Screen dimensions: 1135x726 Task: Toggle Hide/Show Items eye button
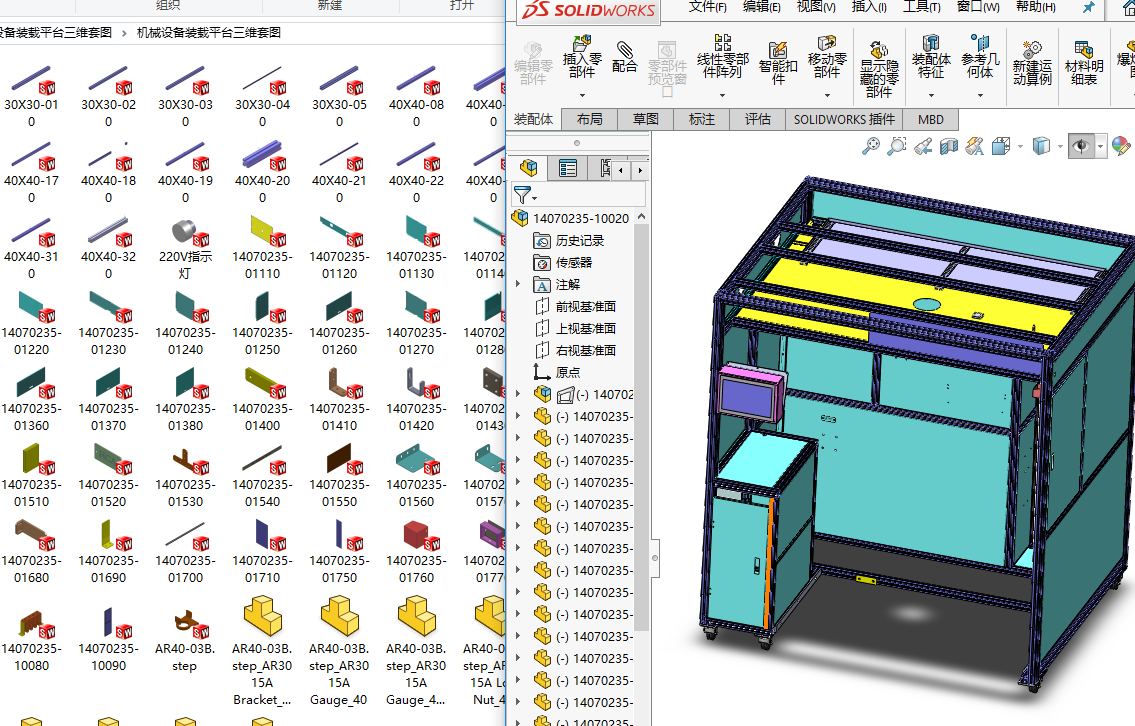[1081, 146]
